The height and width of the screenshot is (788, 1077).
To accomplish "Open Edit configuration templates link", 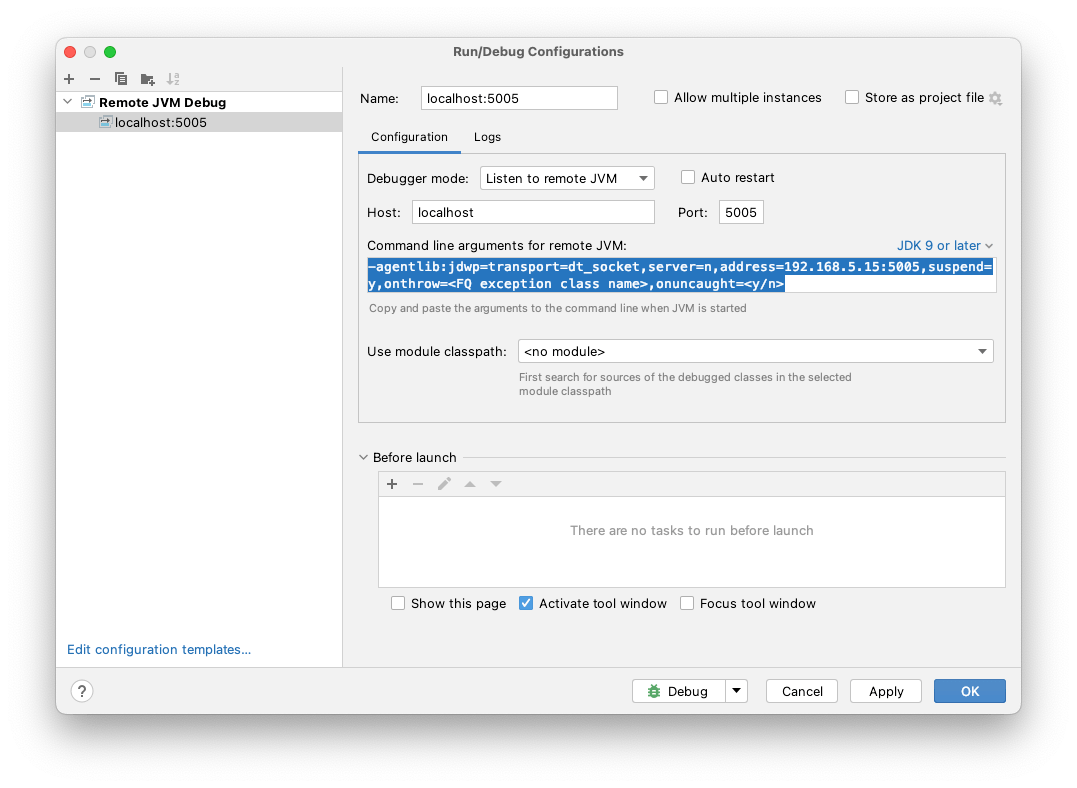I will click(159, 650).
